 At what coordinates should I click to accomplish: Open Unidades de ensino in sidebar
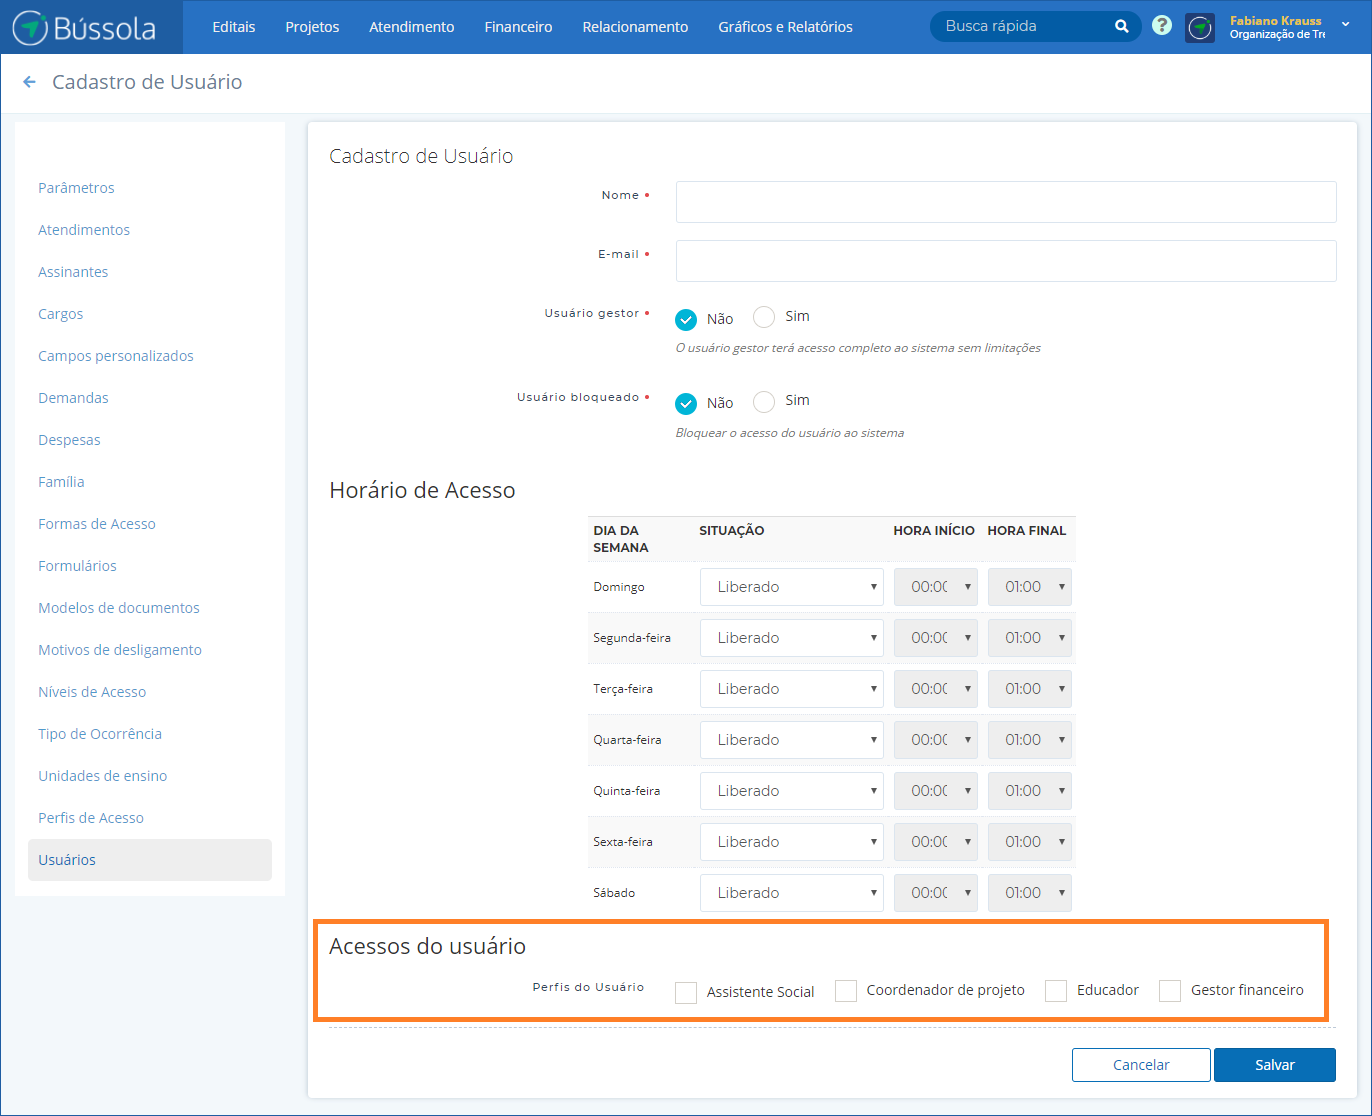coord(103,776)
